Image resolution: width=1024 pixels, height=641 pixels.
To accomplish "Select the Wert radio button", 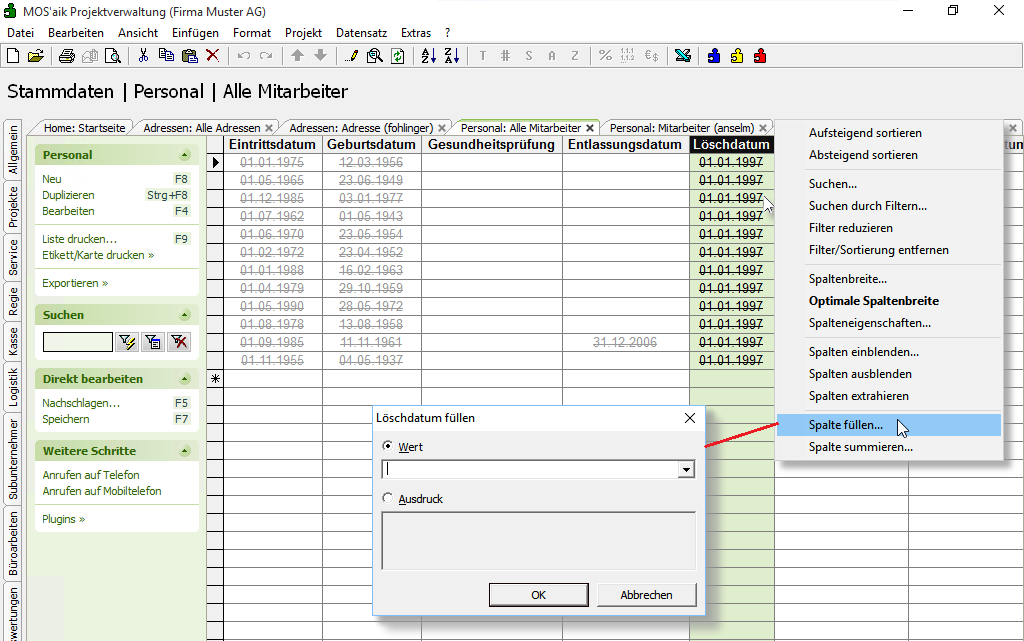I will coord(388,446).
